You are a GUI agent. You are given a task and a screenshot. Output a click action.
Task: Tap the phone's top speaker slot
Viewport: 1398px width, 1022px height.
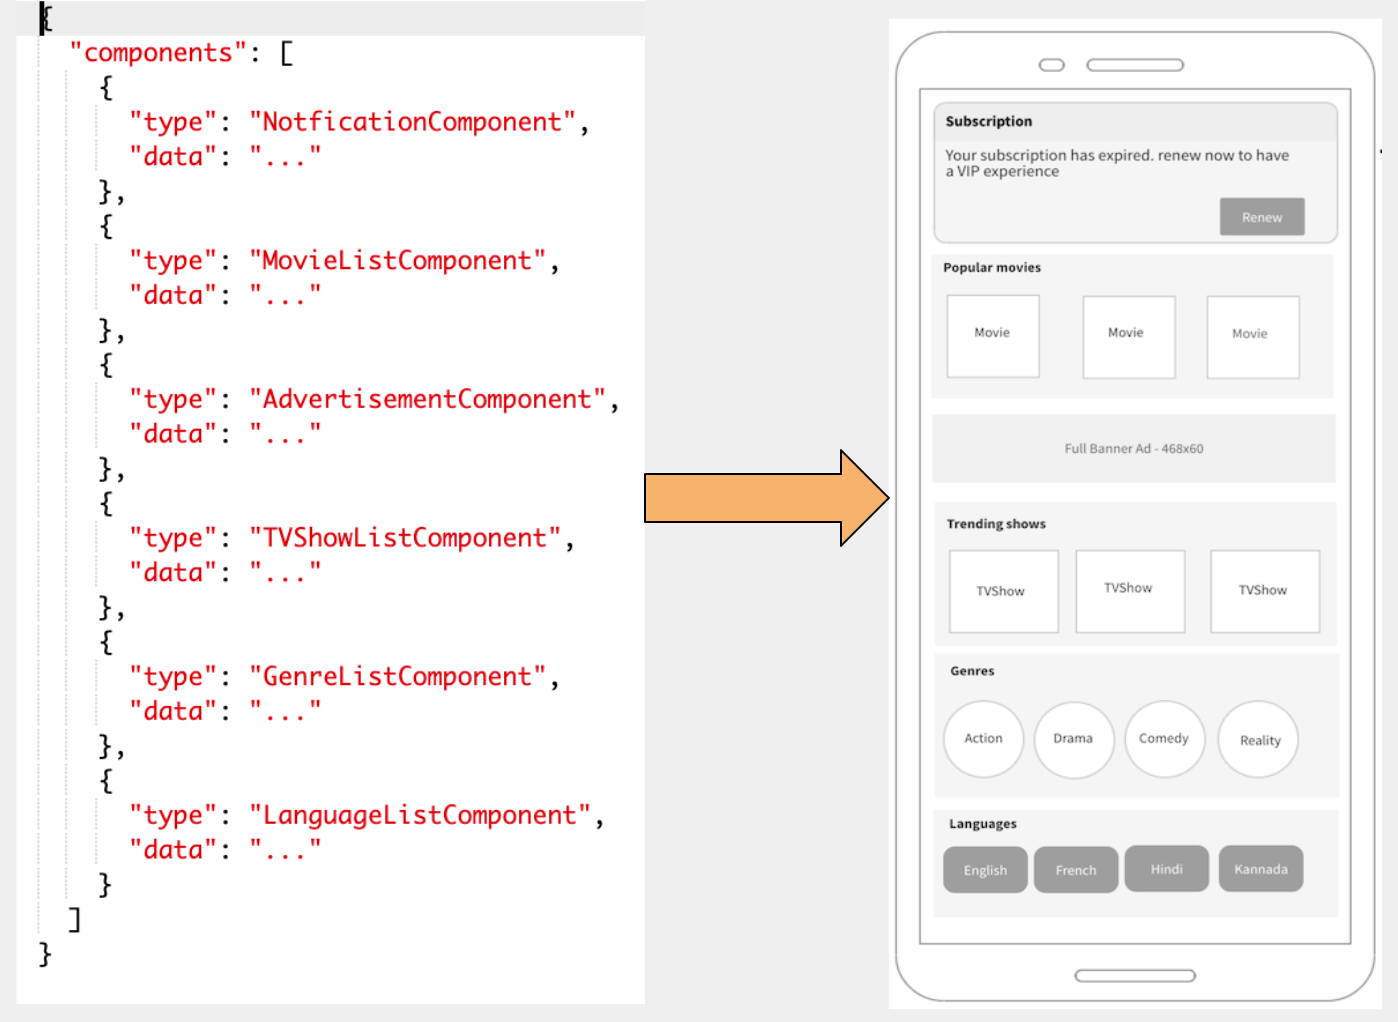(1135, 65)
